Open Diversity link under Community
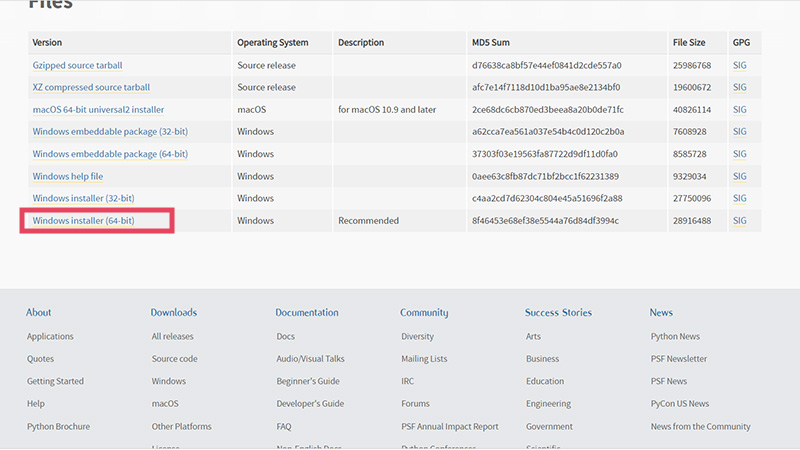 point(417,337)
